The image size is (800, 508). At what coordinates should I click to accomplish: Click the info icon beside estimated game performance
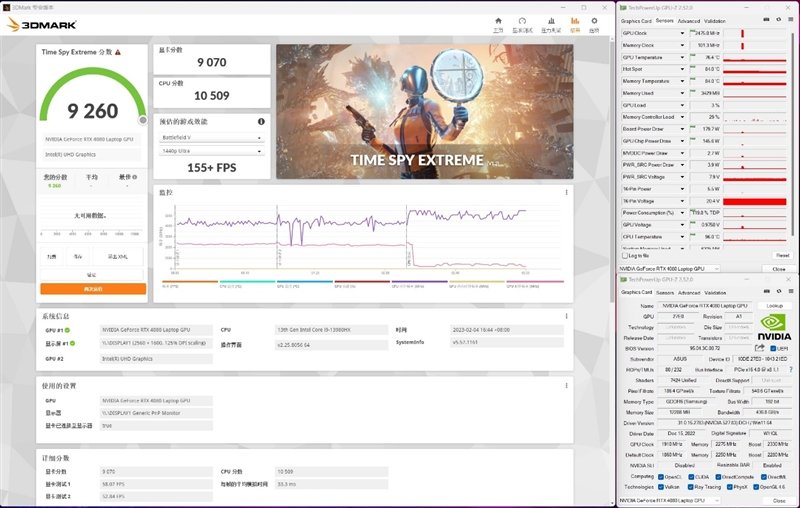coord(262,121)
